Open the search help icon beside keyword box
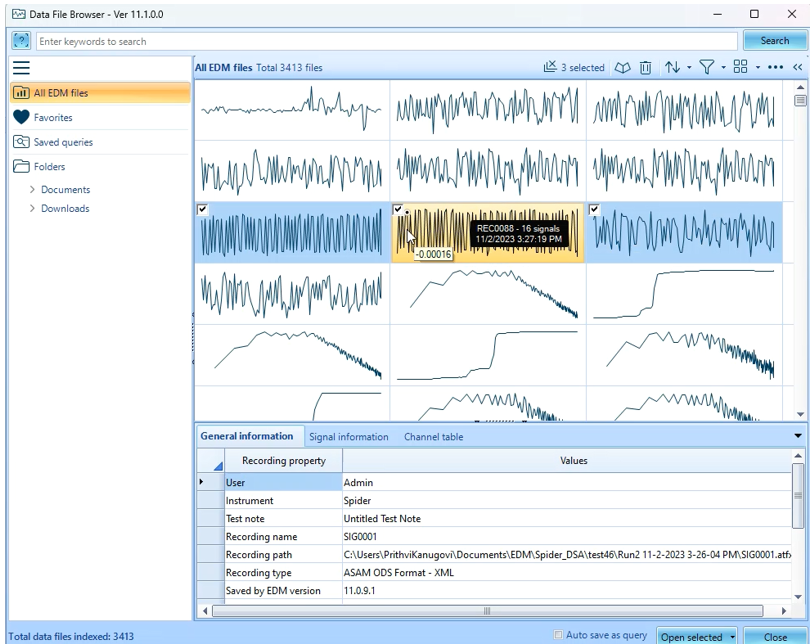Viewport: 811px width, 644px height. pyautogui.click(x=21, y=40)
